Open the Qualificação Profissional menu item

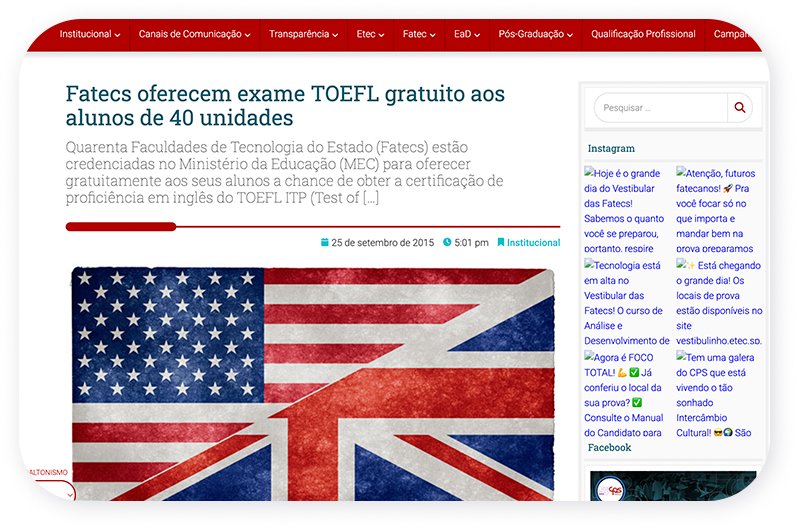tap(643, 34)
